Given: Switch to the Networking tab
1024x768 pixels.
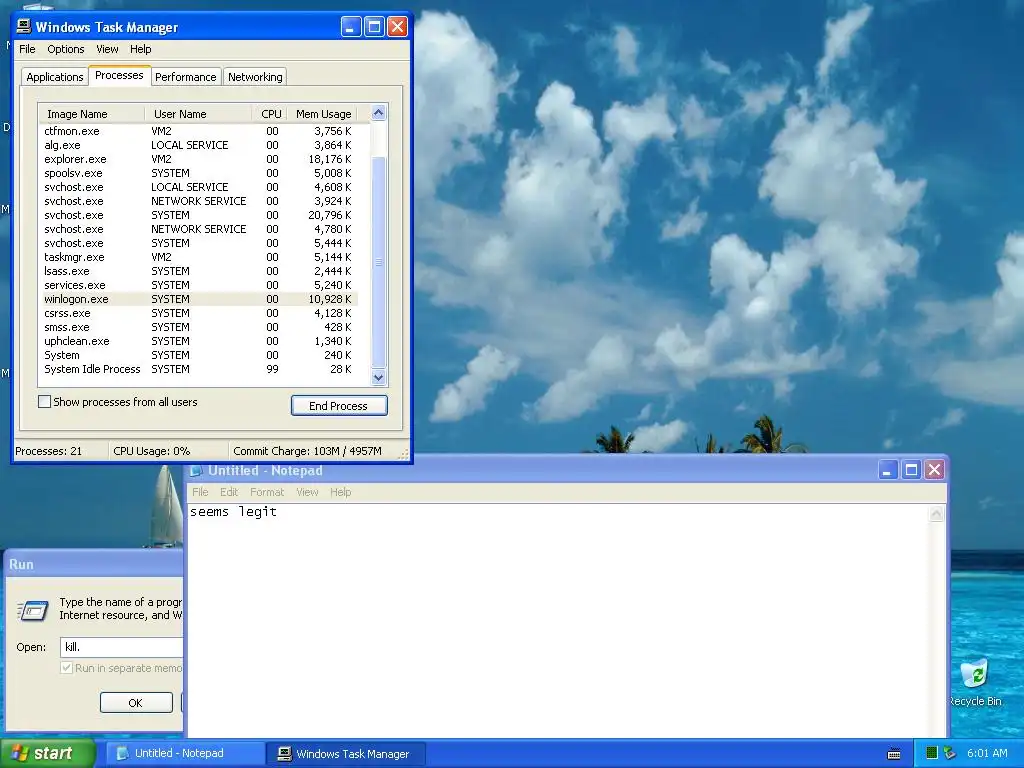Looking at the screenshot, I should pos(255,77).
